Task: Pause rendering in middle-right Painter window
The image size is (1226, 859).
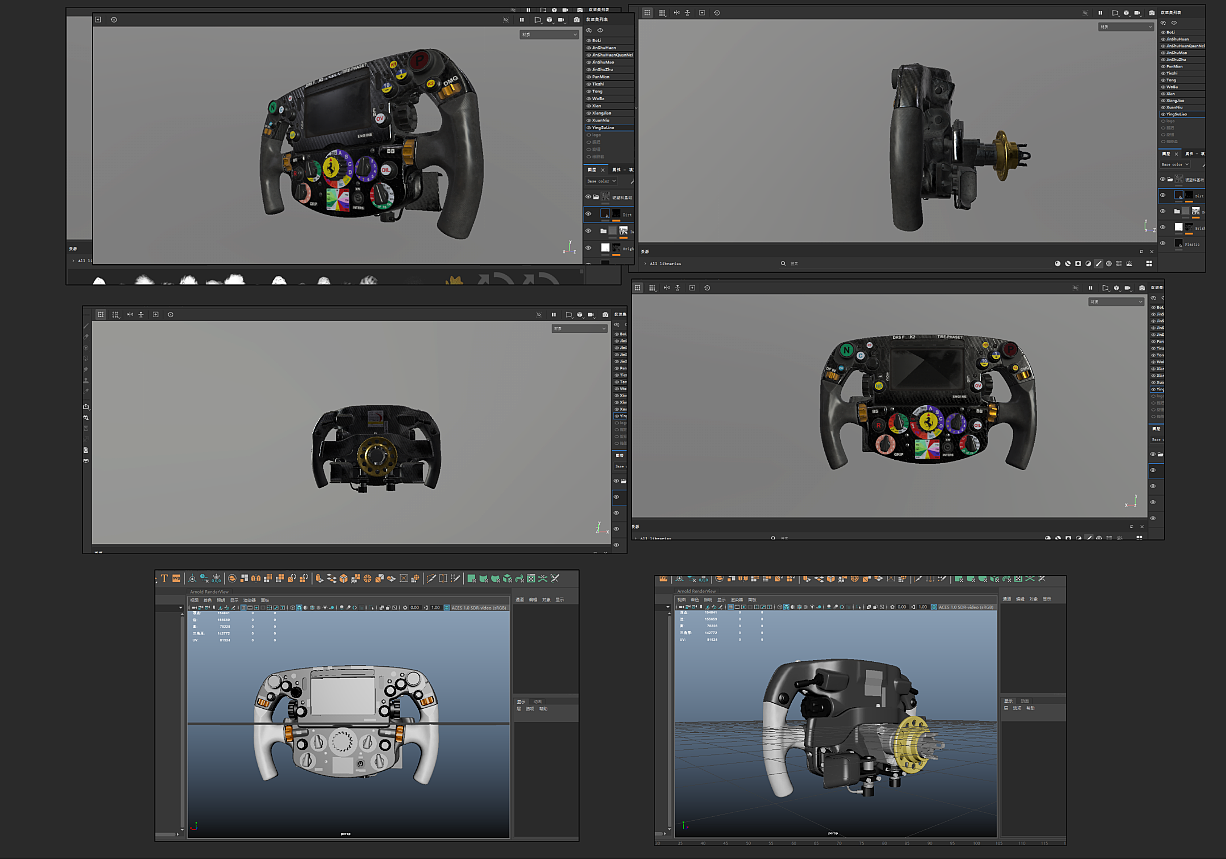Action: point(1090,288)
